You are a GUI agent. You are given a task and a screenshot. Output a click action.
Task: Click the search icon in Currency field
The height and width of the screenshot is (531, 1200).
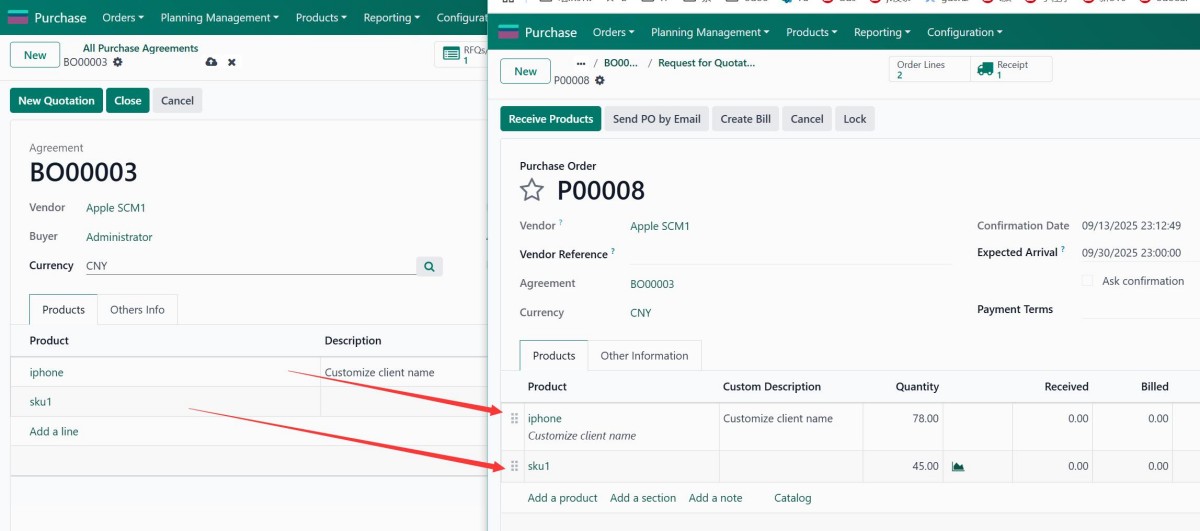click(x=429, y=267)
